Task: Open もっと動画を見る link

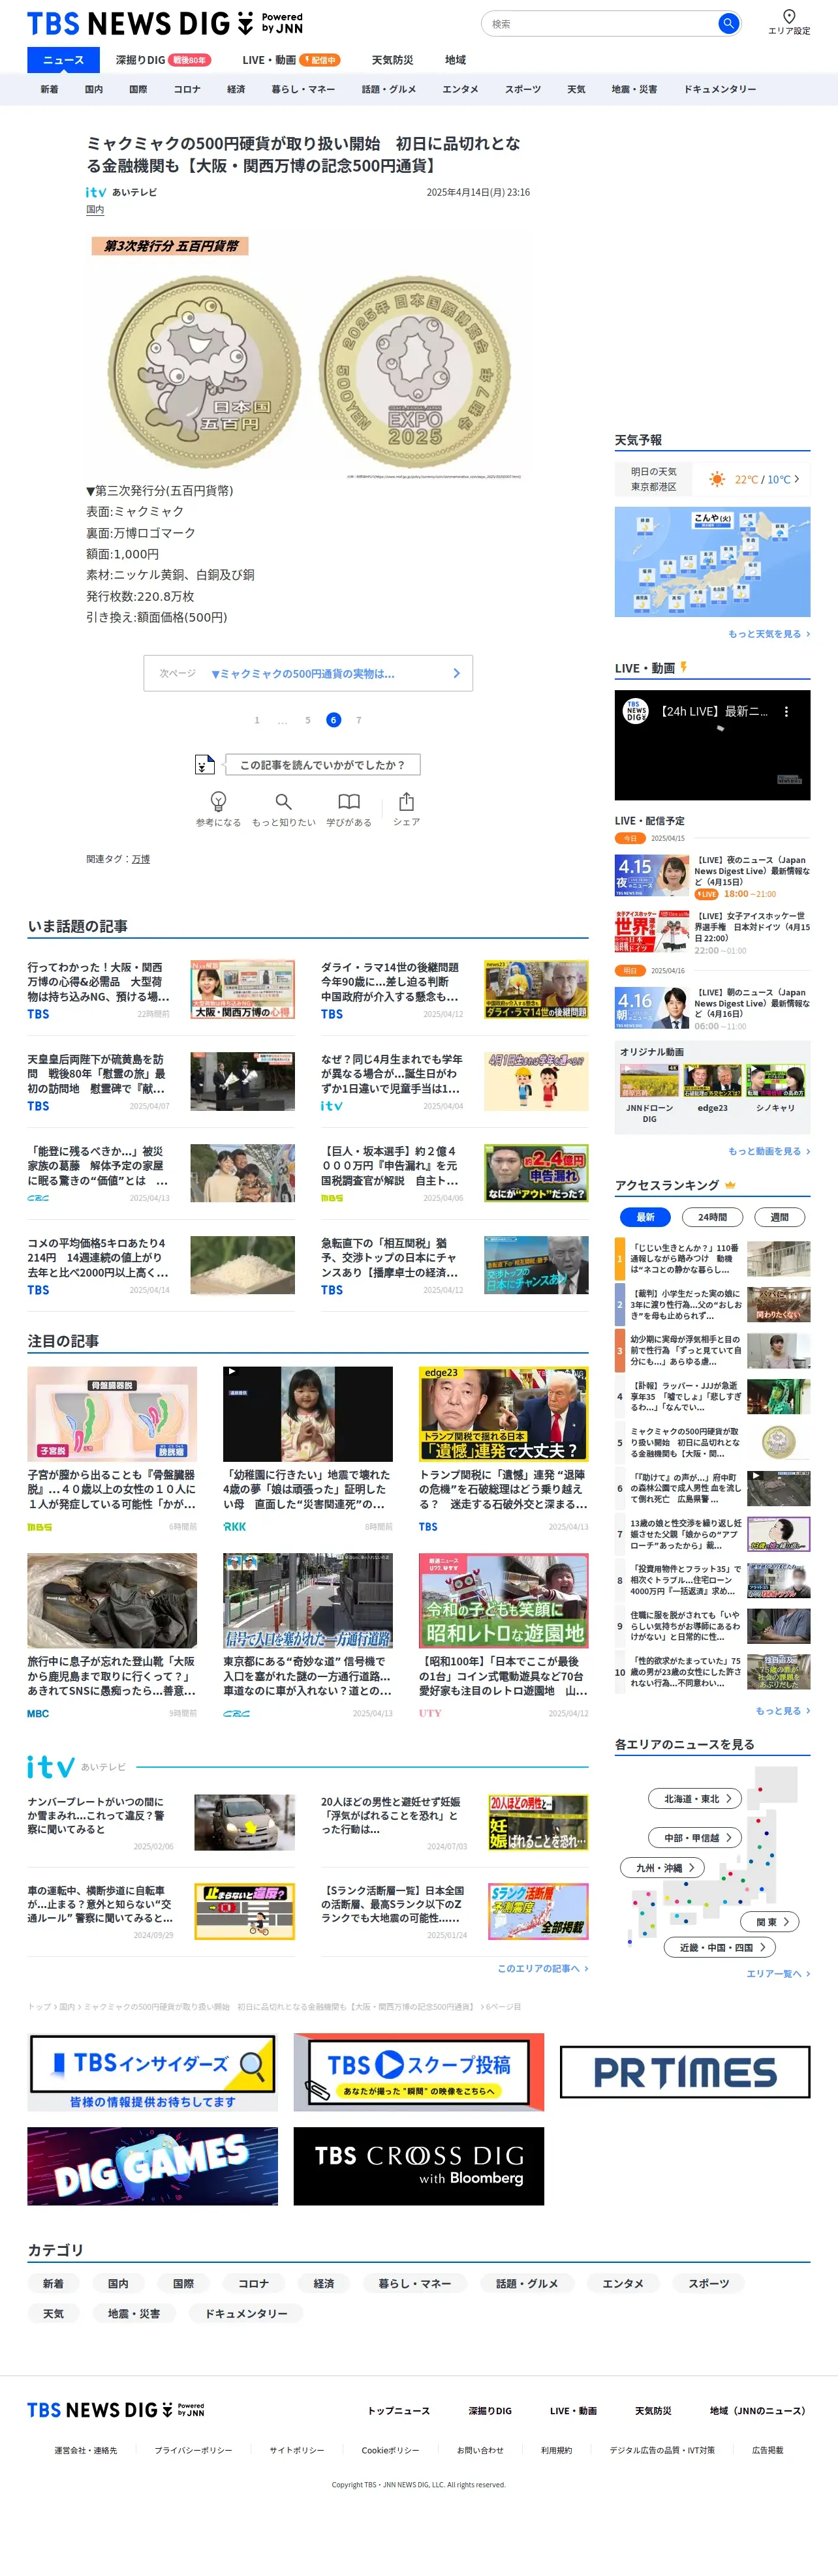Action: (x=769, y=1151)
